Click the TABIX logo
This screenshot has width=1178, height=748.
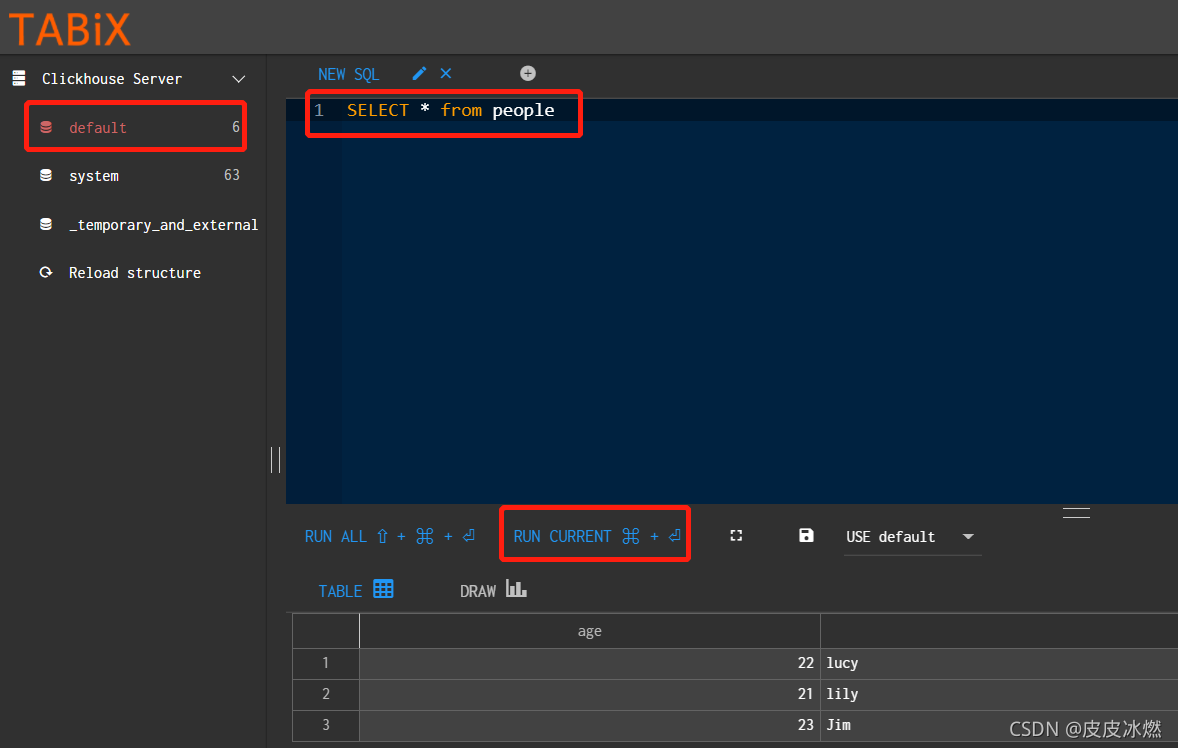(x=70, y=29)
